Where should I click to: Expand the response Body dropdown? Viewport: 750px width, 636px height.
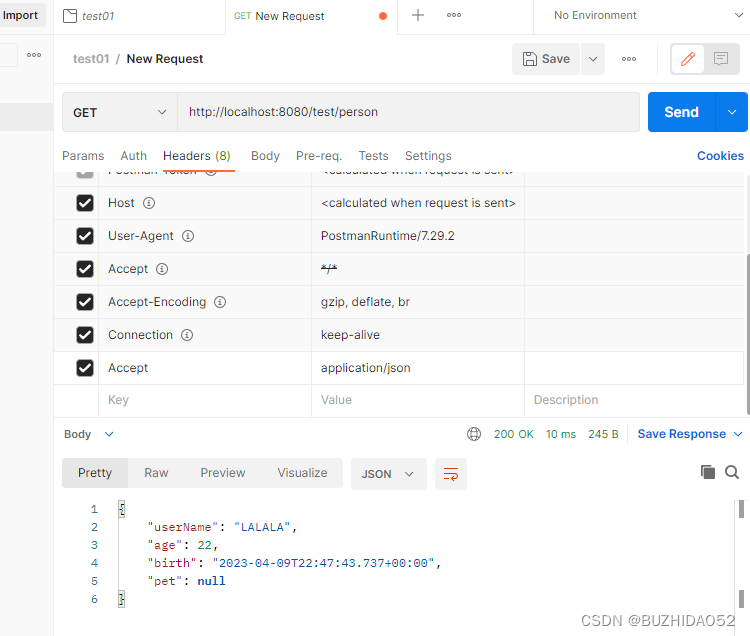89,434
